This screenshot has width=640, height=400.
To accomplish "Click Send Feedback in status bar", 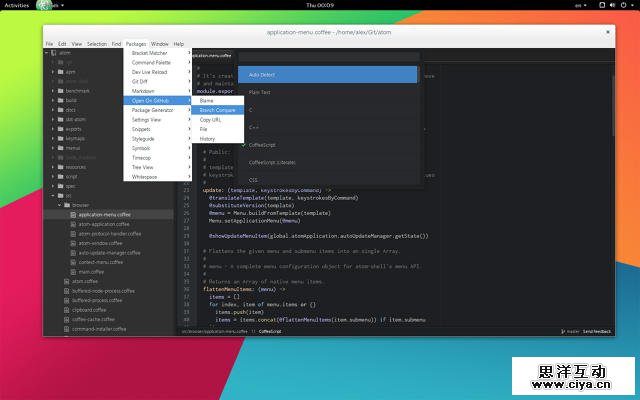I will point(597,328).
